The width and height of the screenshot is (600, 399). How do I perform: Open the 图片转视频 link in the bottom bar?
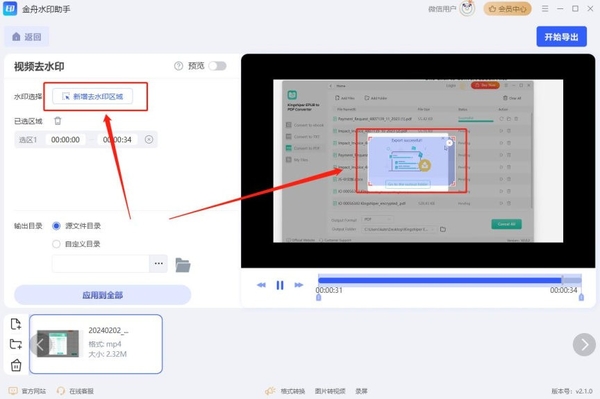coord(330,391)
